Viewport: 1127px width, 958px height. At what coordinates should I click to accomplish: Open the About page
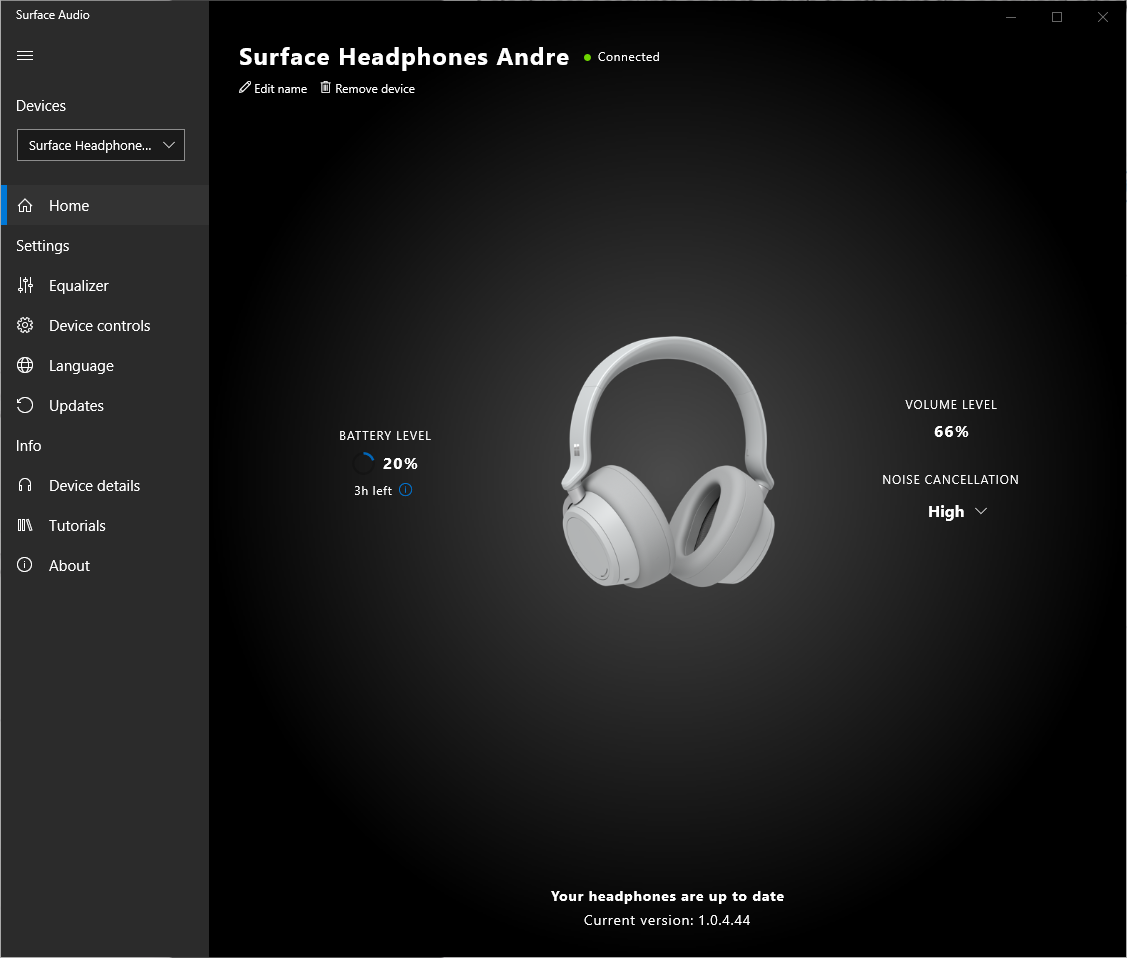coord(69,566)
